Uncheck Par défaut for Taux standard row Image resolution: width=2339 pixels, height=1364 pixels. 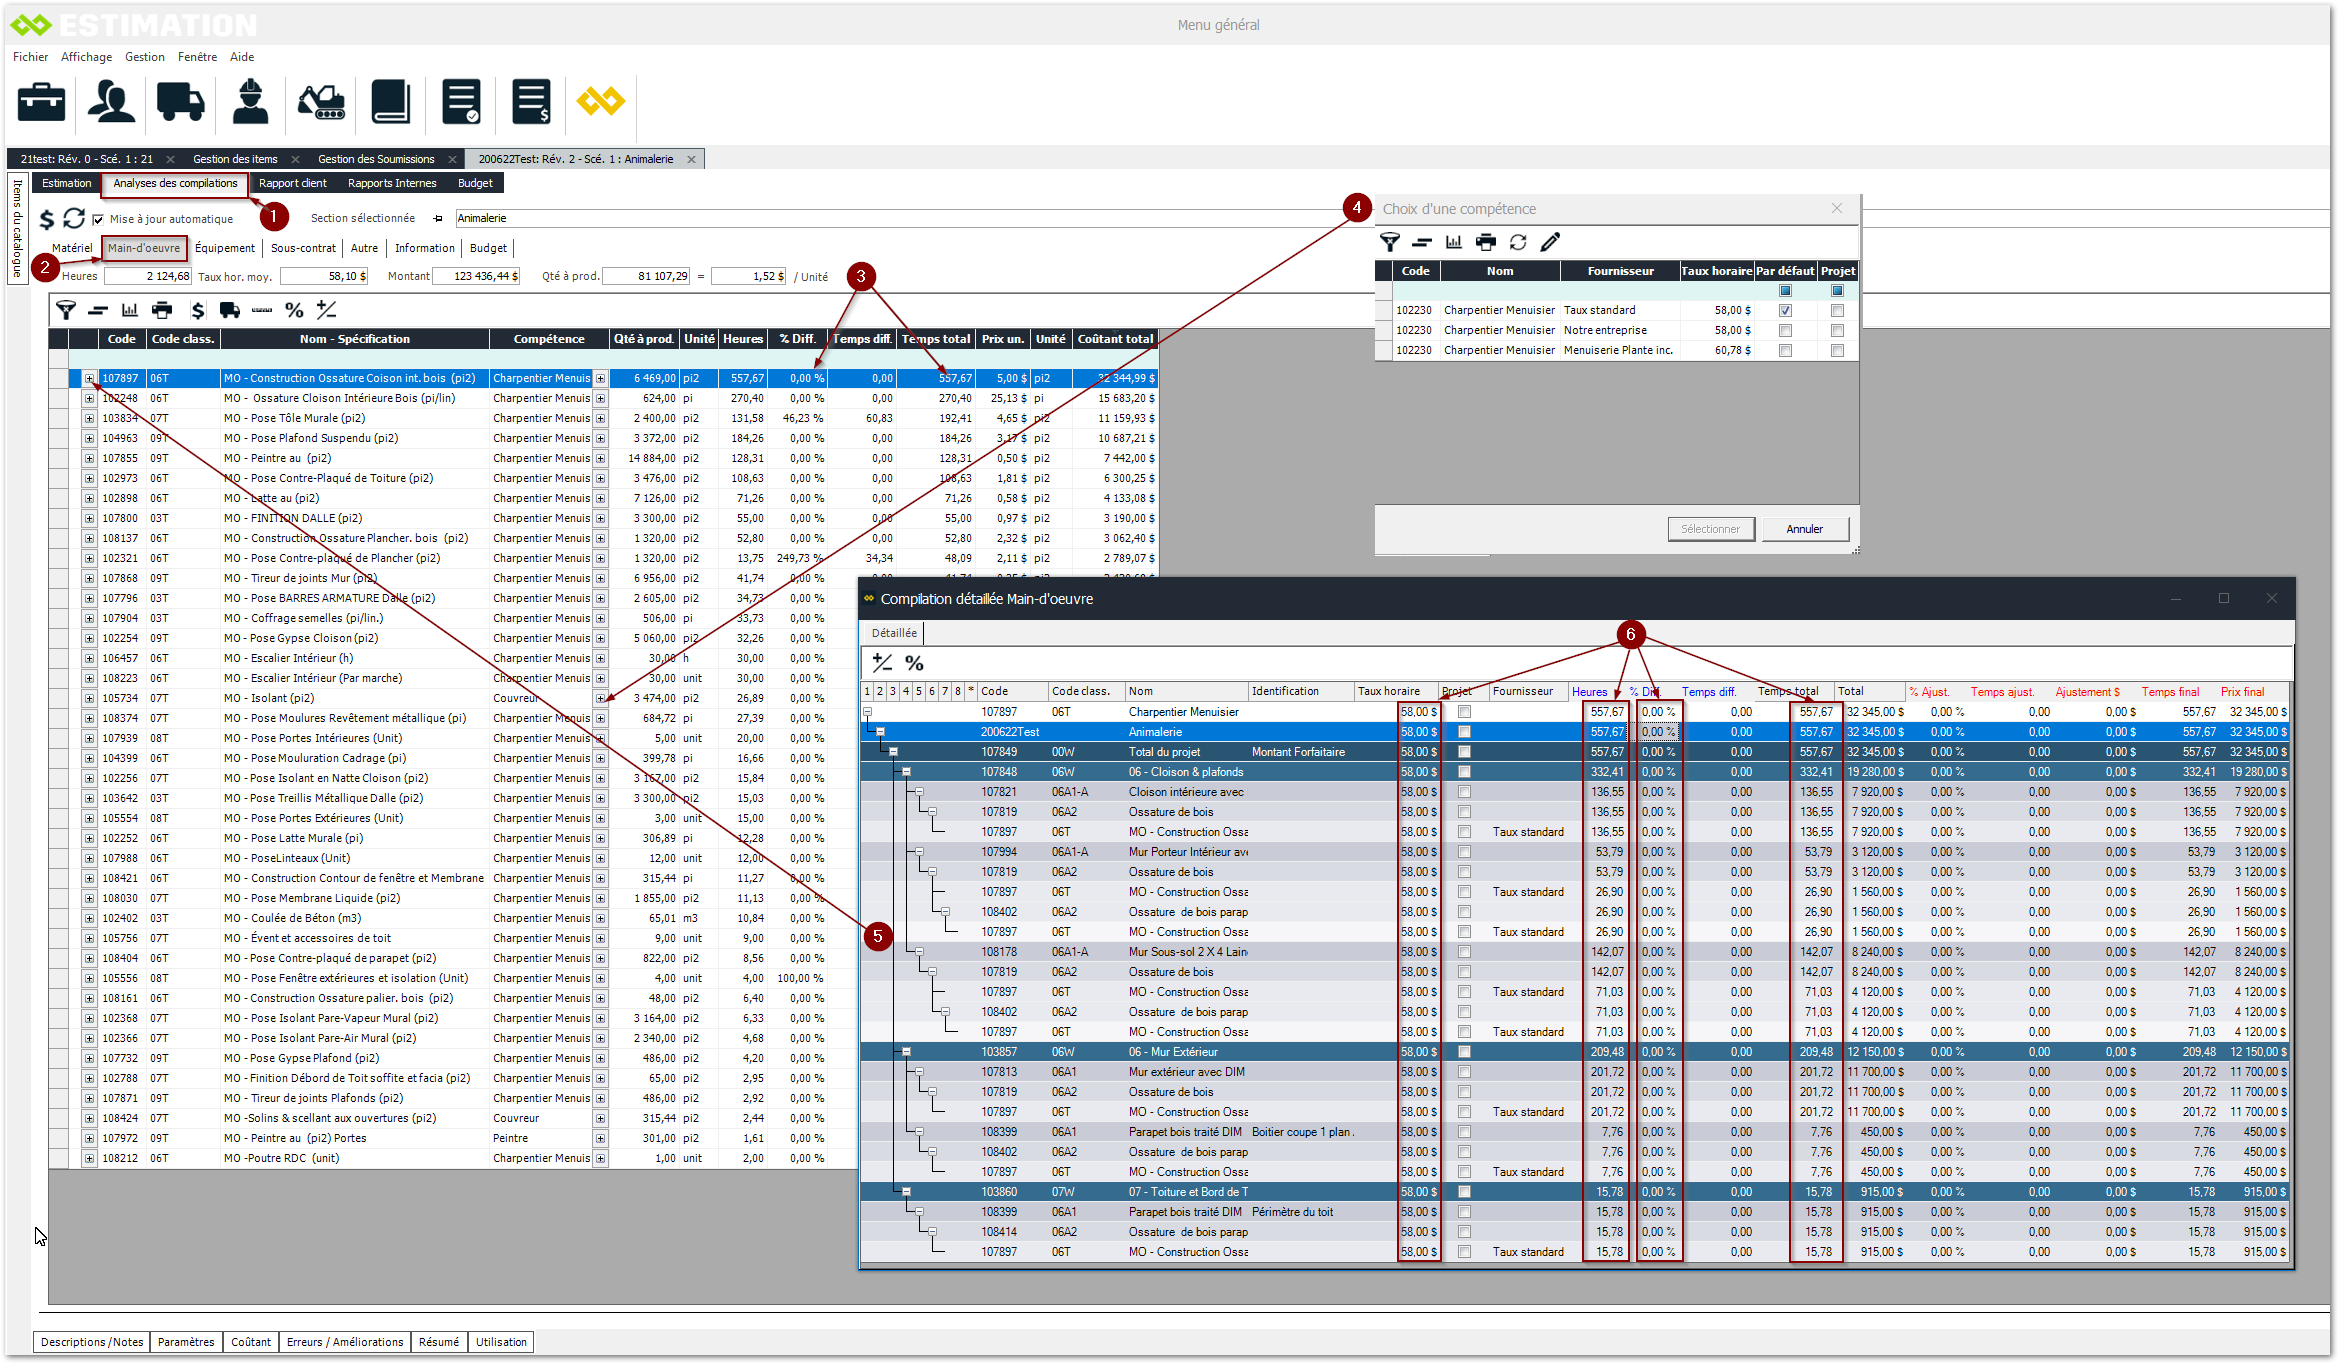tap(1785, 310)
